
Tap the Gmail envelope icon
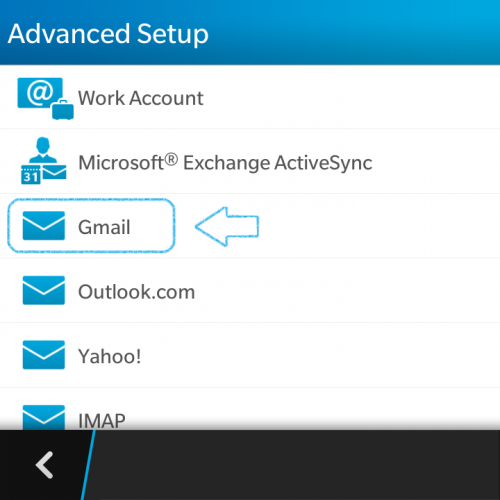(44, 226)
